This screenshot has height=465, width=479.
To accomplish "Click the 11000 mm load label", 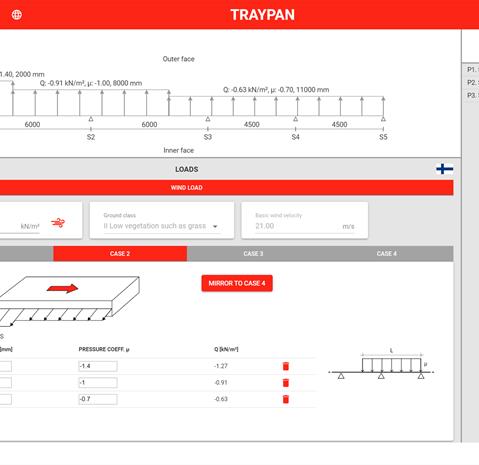I will [276, 90].
